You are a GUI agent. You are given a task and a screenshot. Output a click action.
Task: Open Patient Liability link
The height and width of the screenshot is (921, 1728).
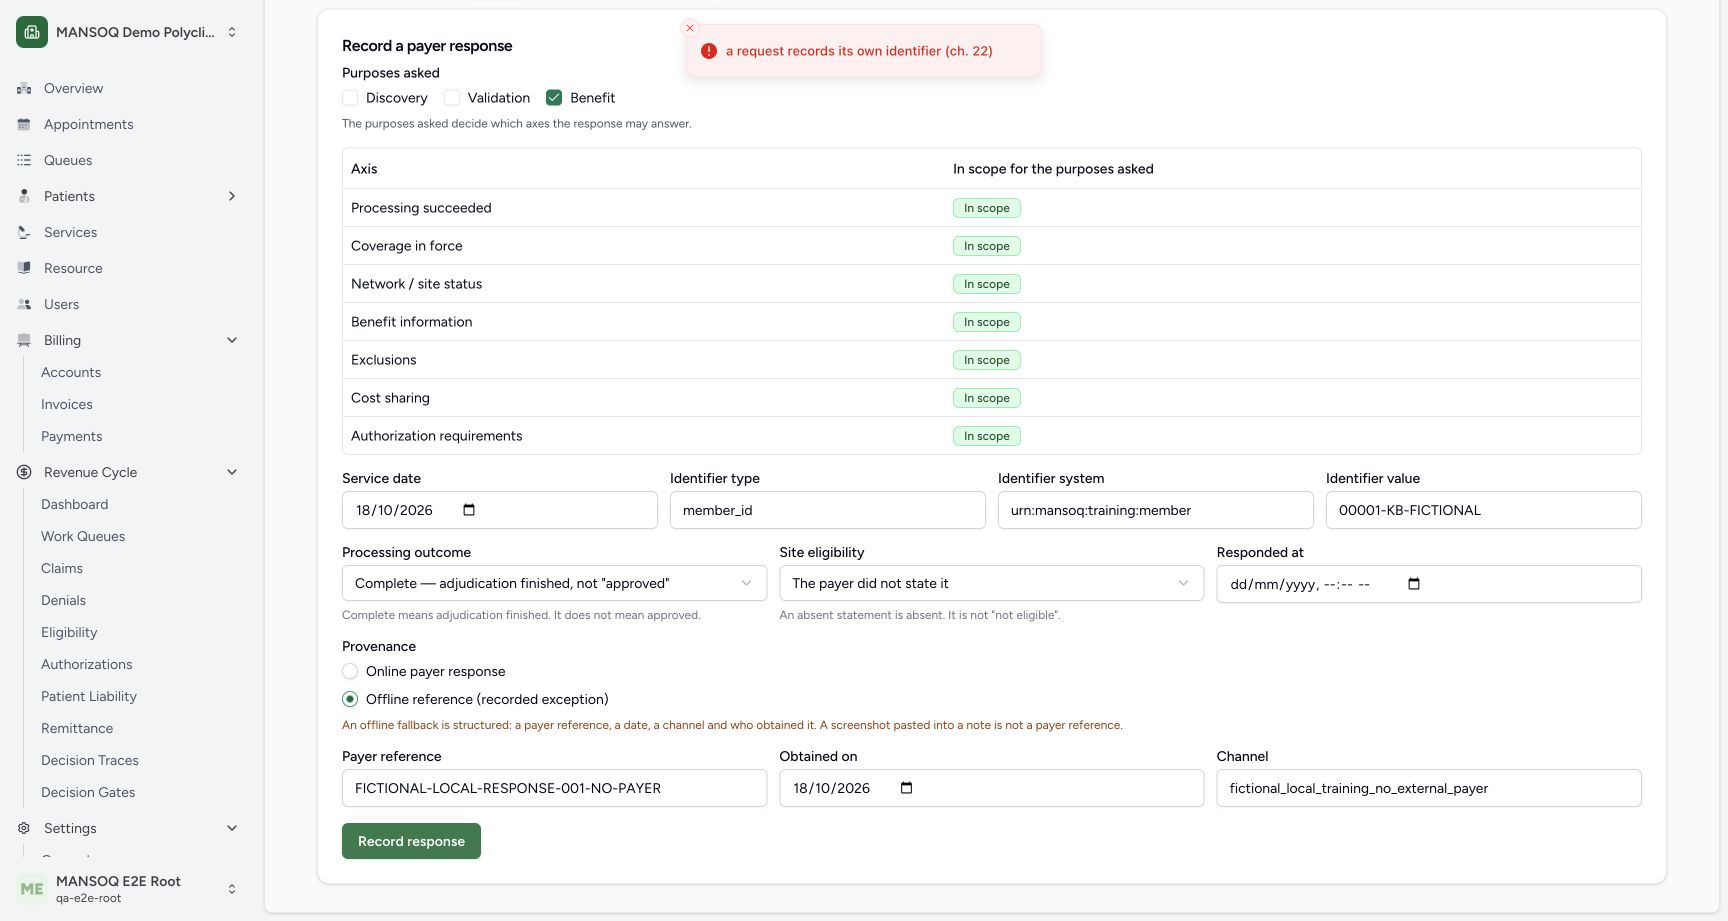pyautogui.click(x=89, y=696)
